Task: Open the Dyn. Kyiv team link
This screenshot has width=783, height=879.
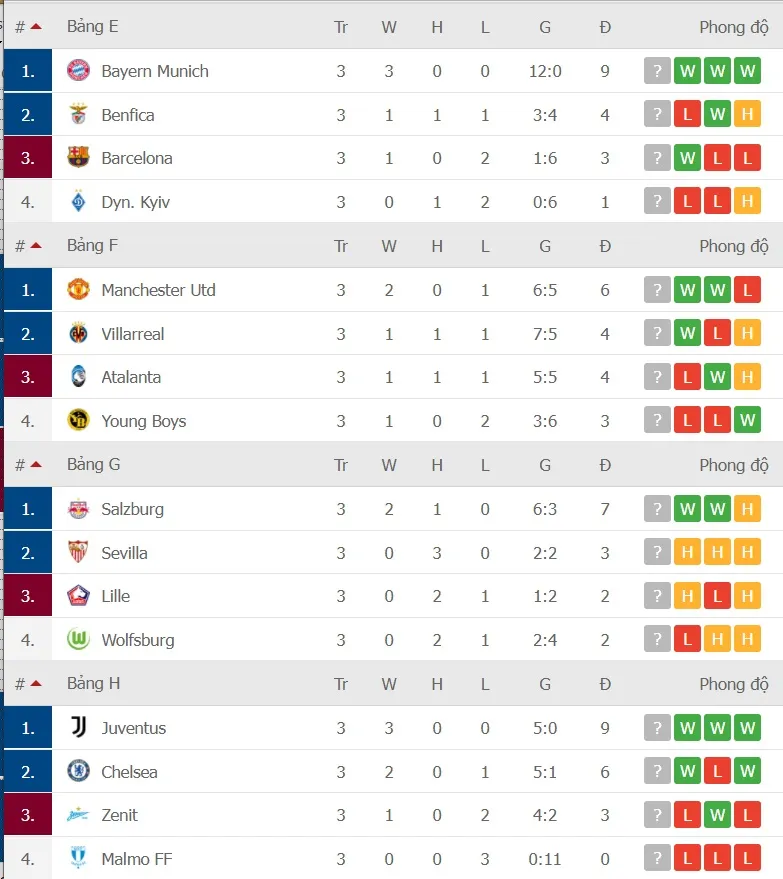Action: pos(135,202)
